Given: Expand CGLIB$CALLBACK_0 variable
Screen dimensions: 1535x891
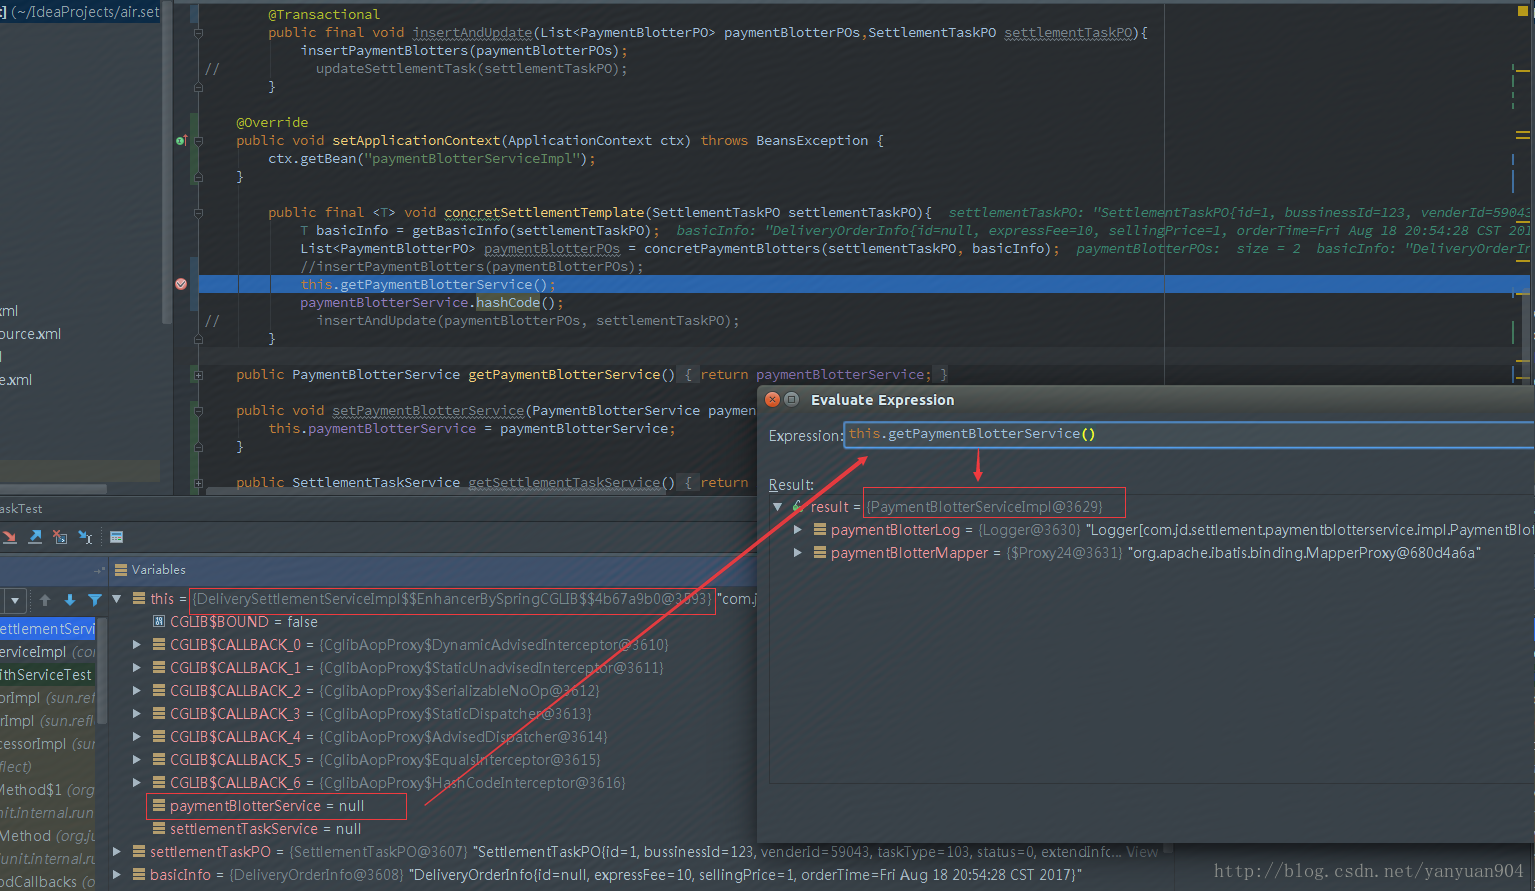Looking at the screenshot, I should (137, 645).
